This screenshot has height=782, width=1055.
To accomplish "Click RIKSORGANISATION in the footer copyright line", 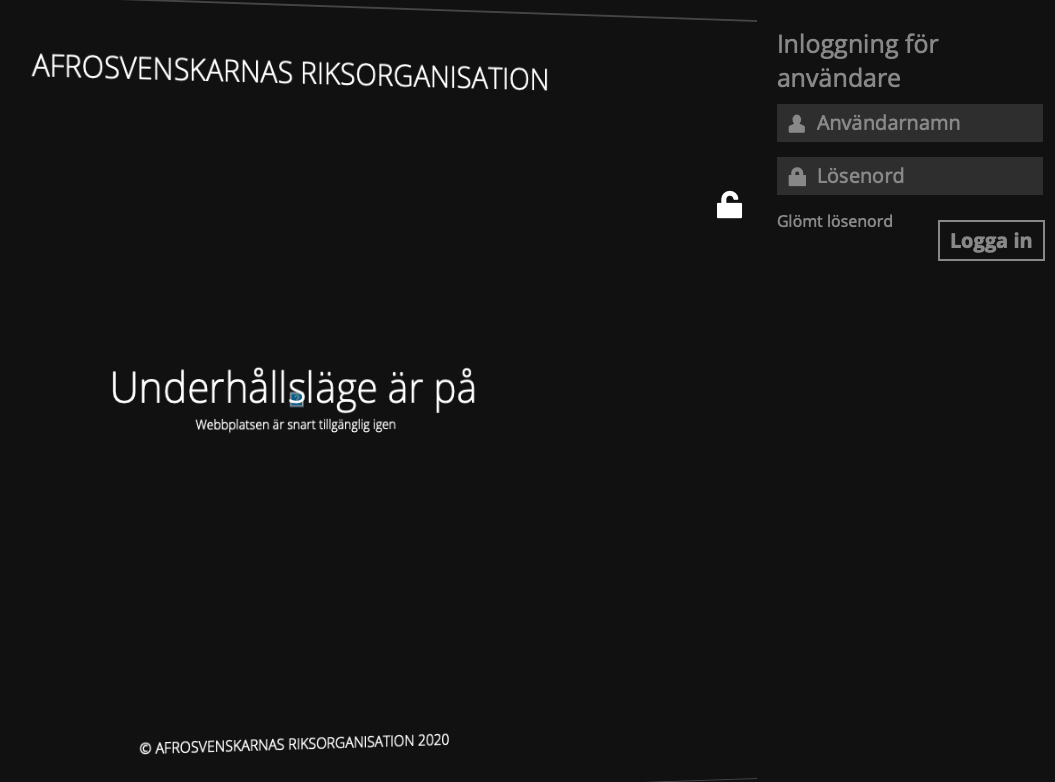I will 350,743.
